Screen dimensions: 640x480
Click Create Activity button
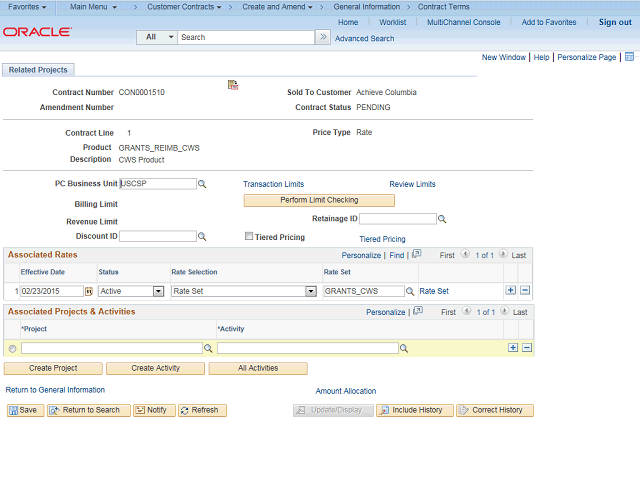point(156,368)
